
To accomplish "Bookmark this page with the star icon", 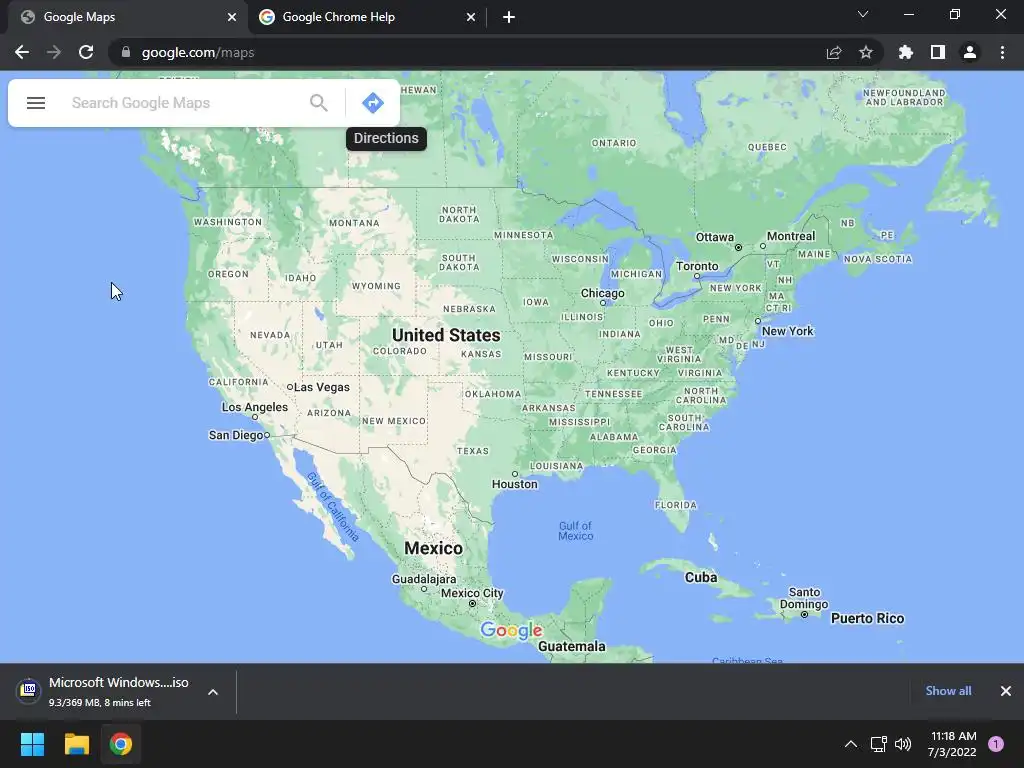I will (866, 52).
